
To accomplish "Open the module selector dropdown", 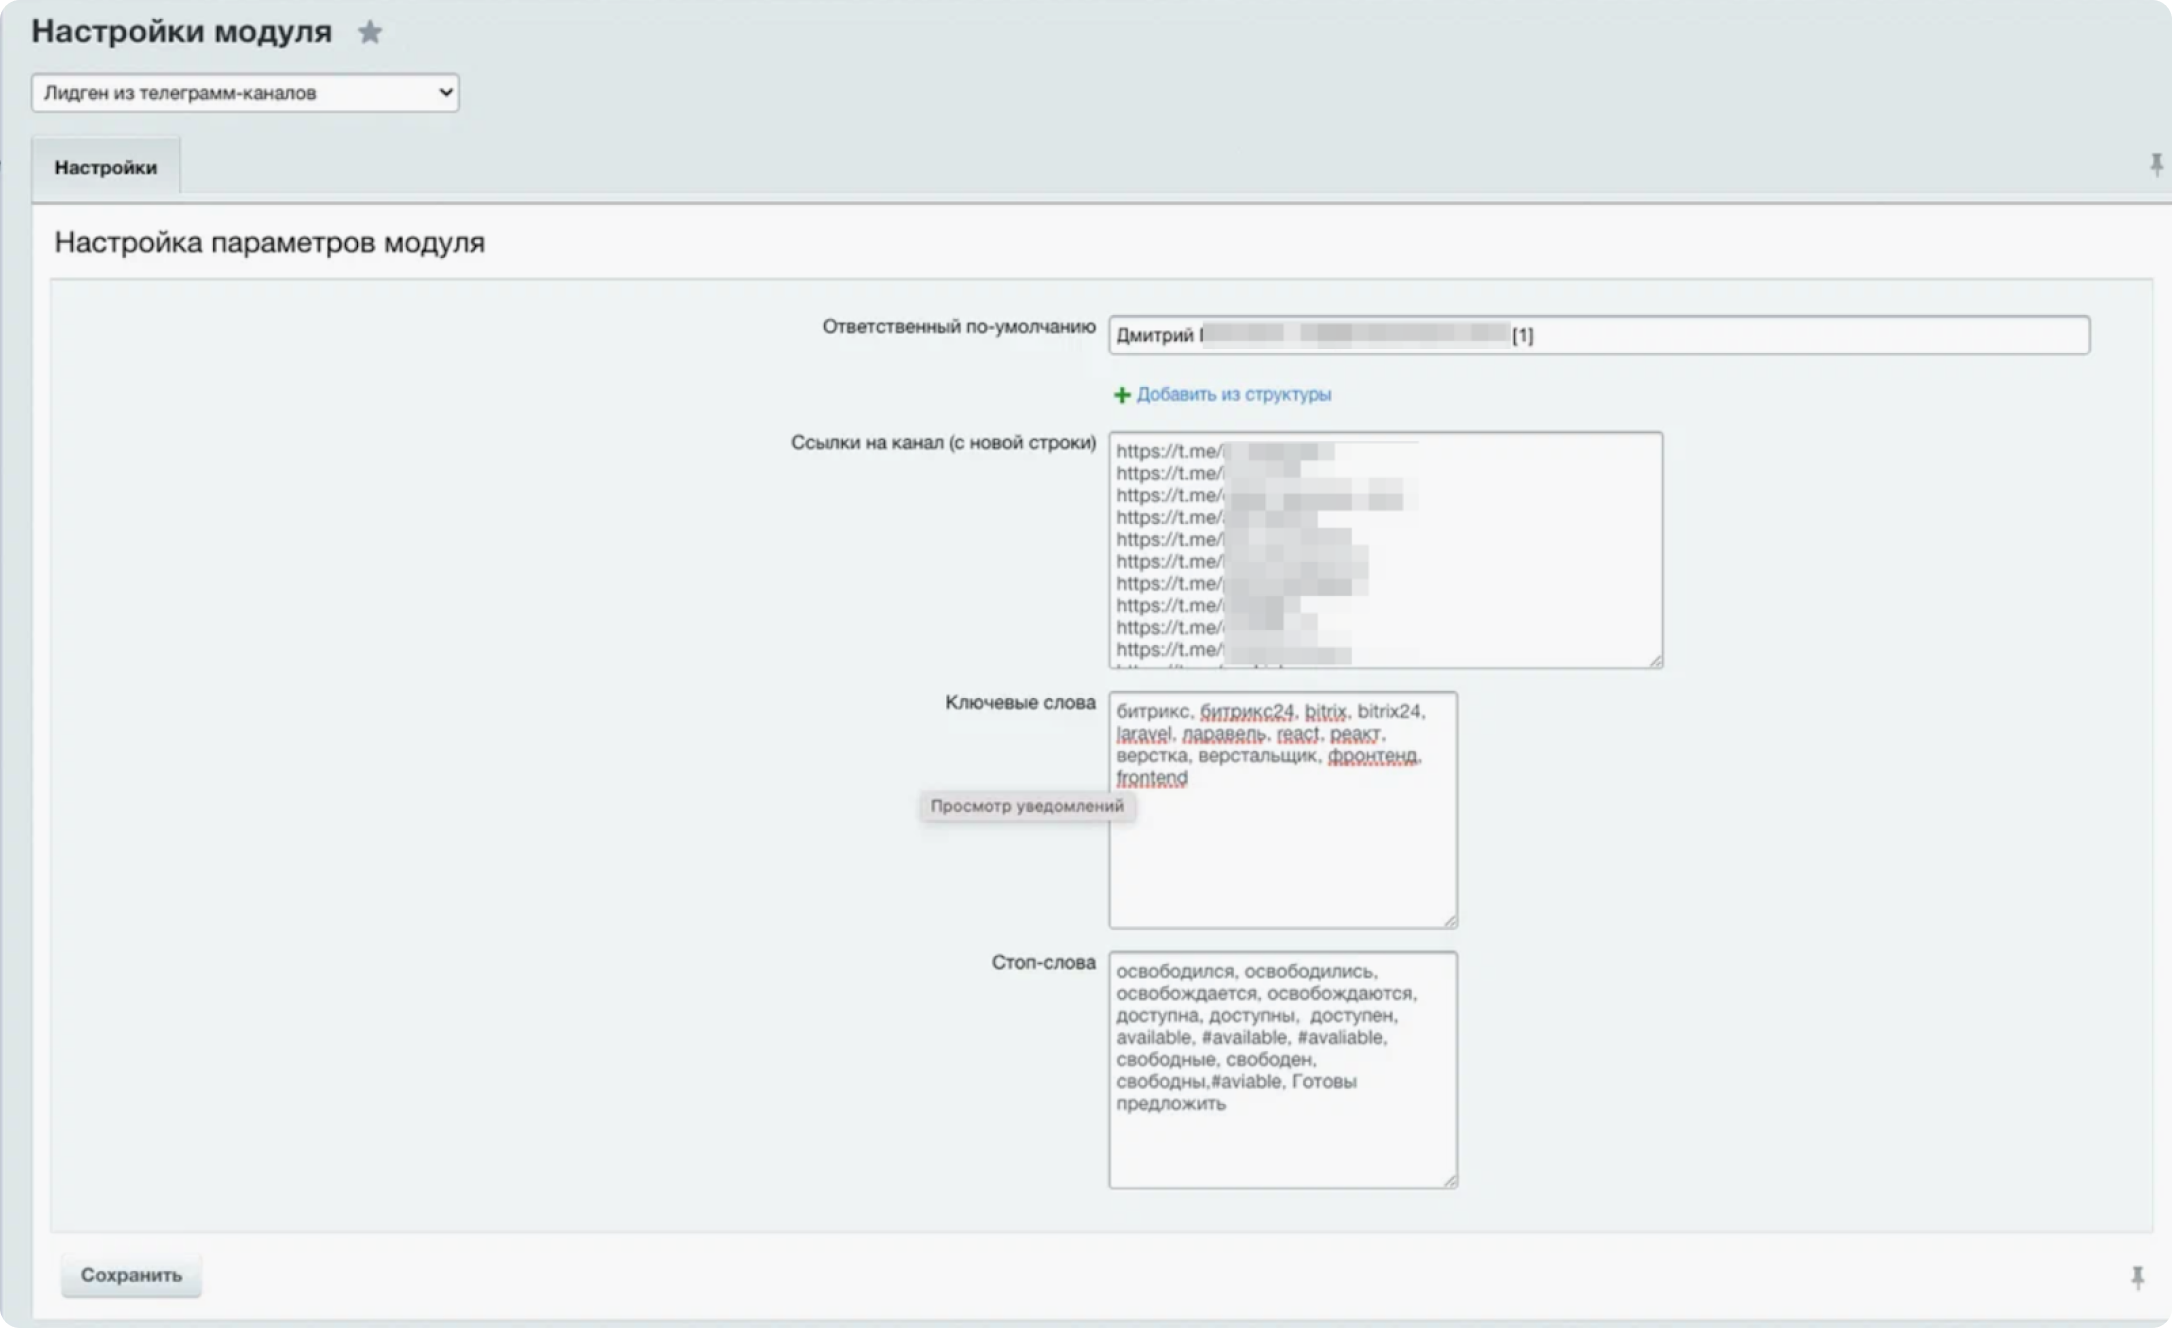I will pos(245,93).
